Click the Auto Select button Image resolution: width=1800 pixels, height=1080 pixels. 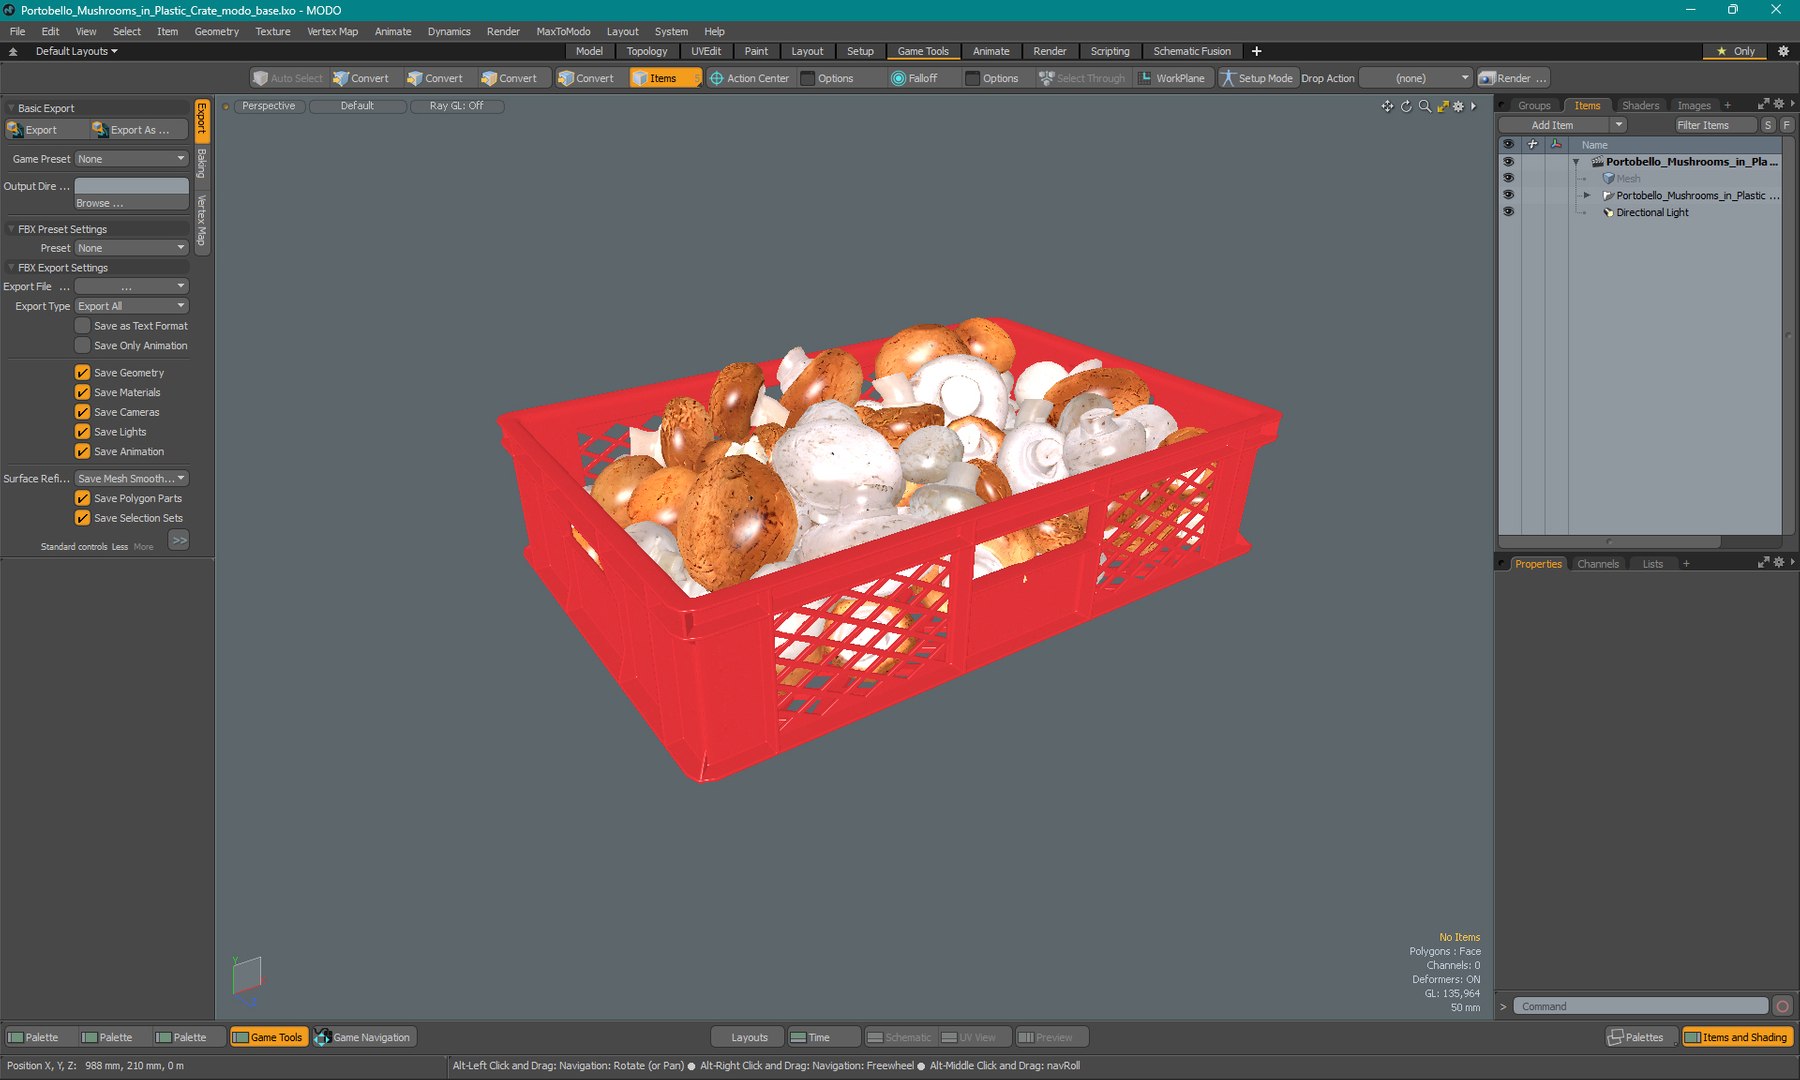tap(288, 78)
